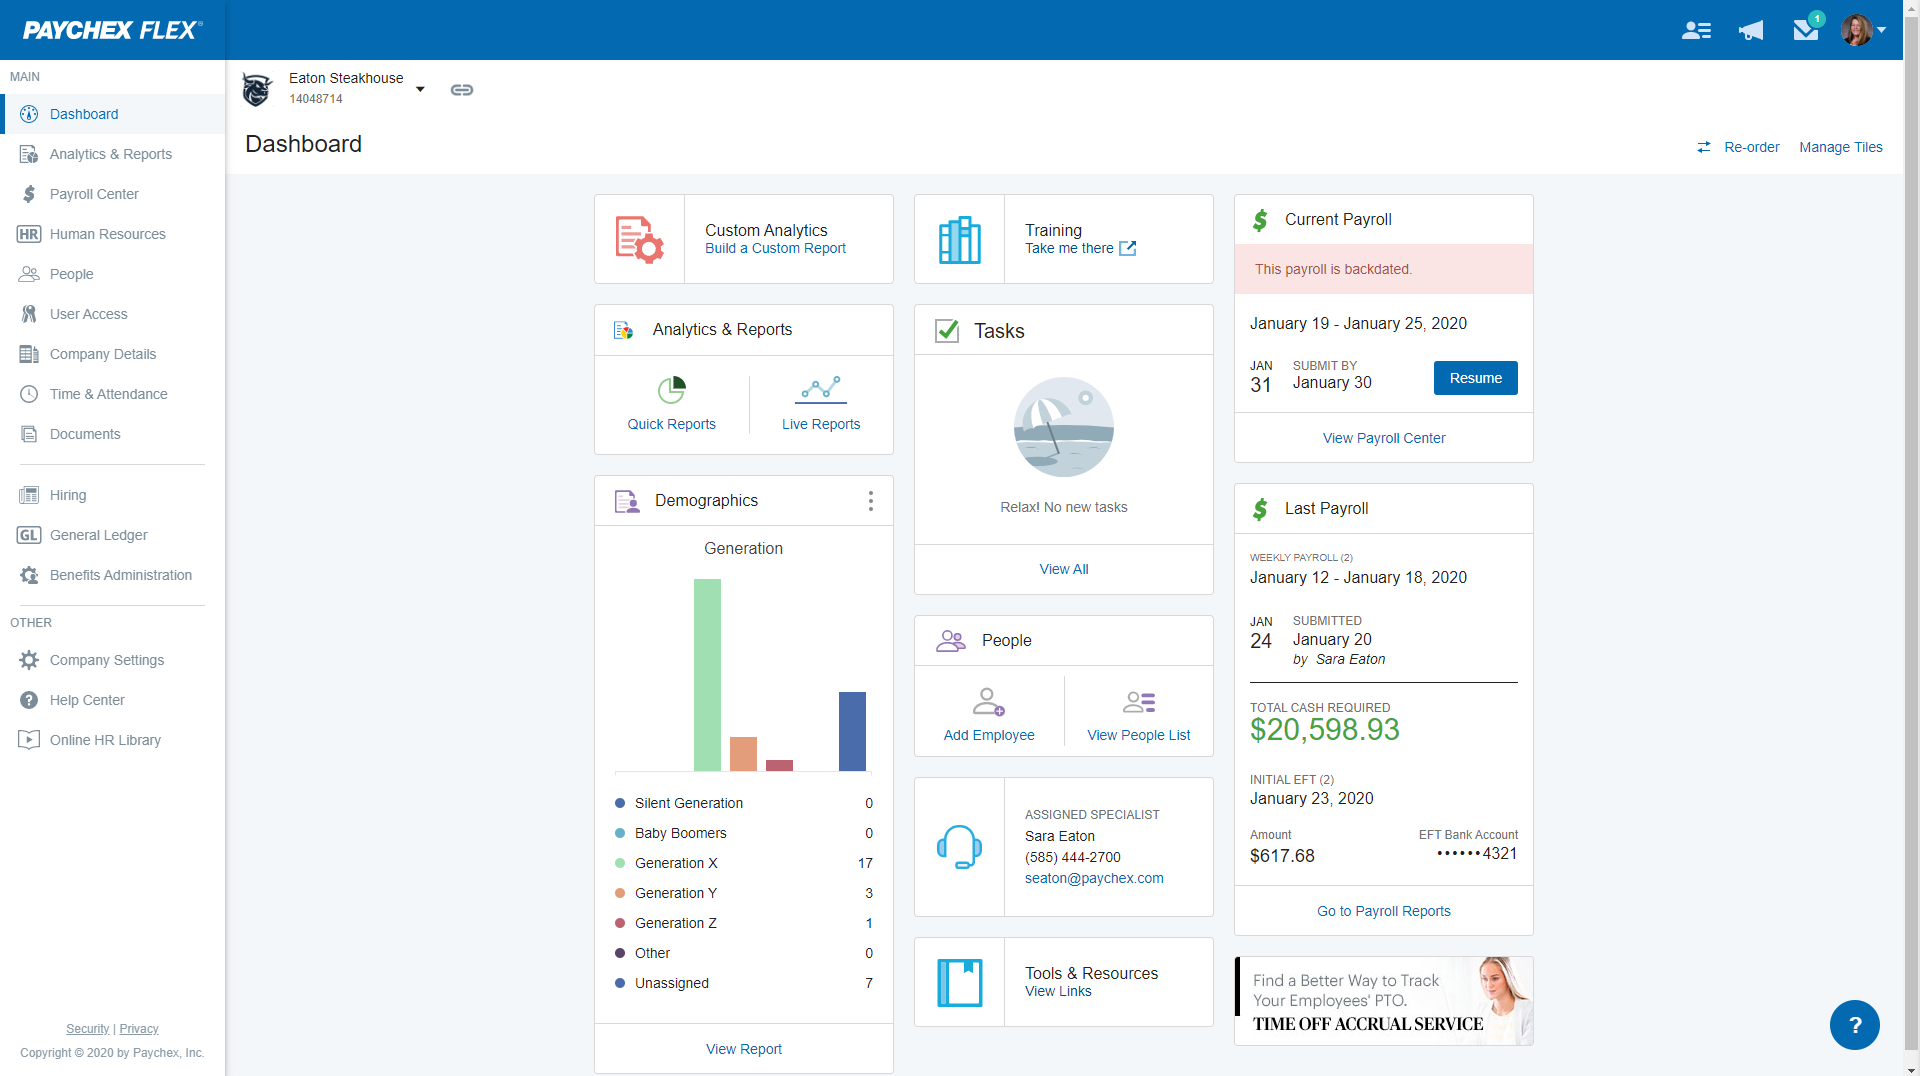Open the Demographics tile options menu
Viewport: 1920px width, 1076px height.
[x=871, y=500]
